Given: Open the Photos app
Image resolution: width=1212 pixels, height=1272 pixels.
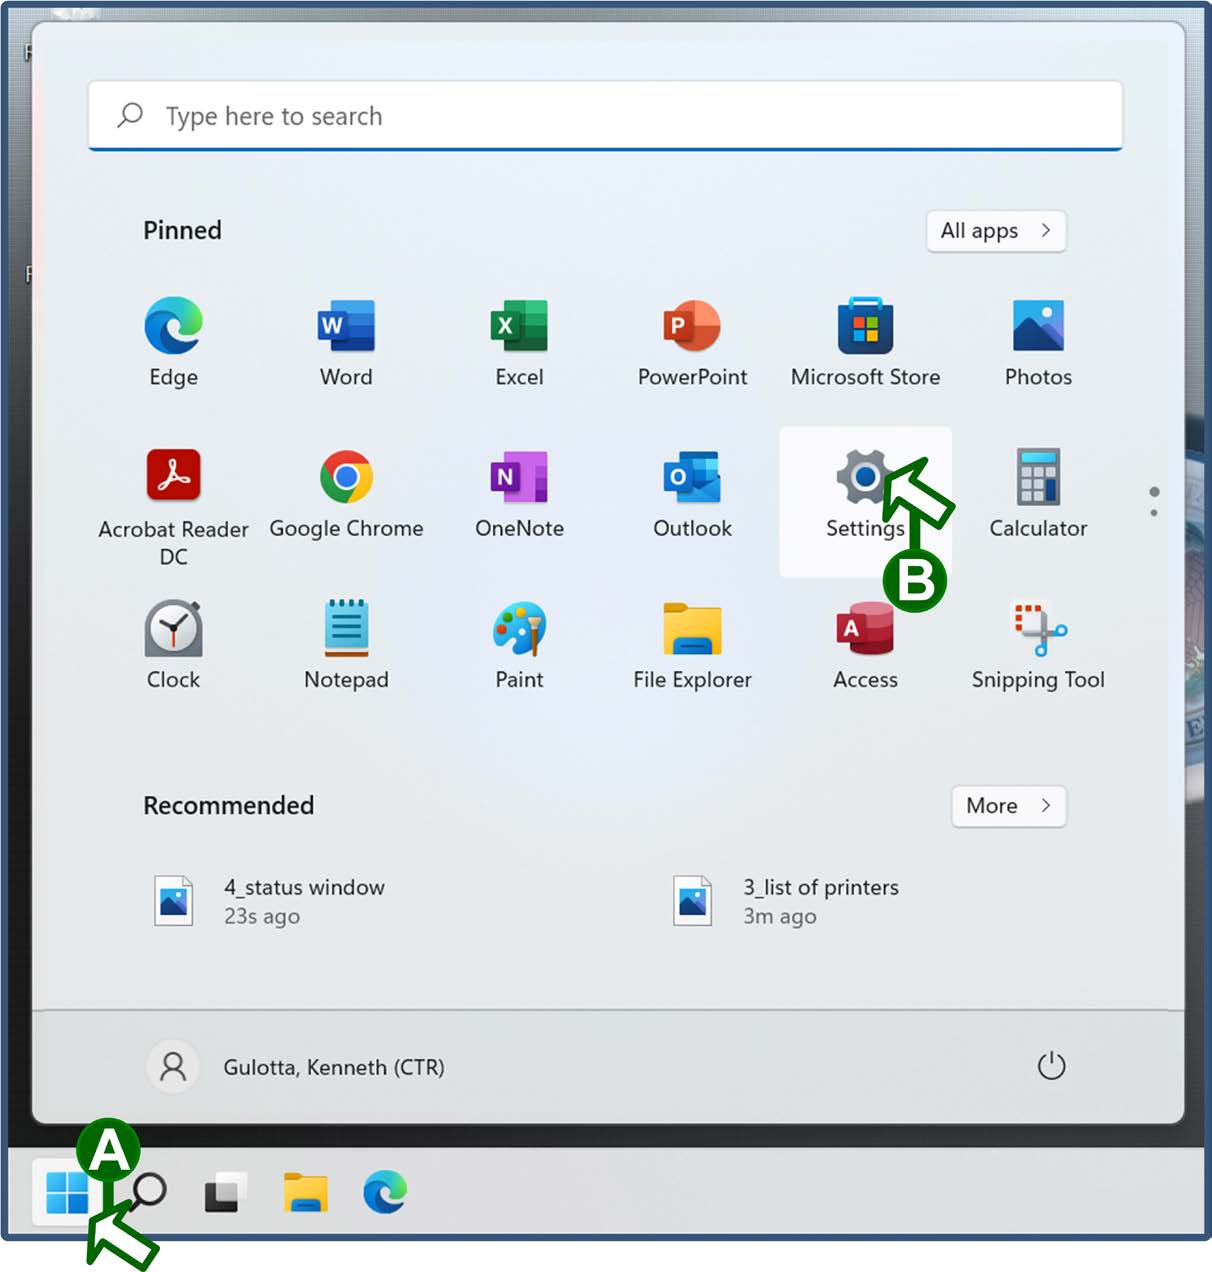Looking at the screenshot, I should pos(1038,343).
